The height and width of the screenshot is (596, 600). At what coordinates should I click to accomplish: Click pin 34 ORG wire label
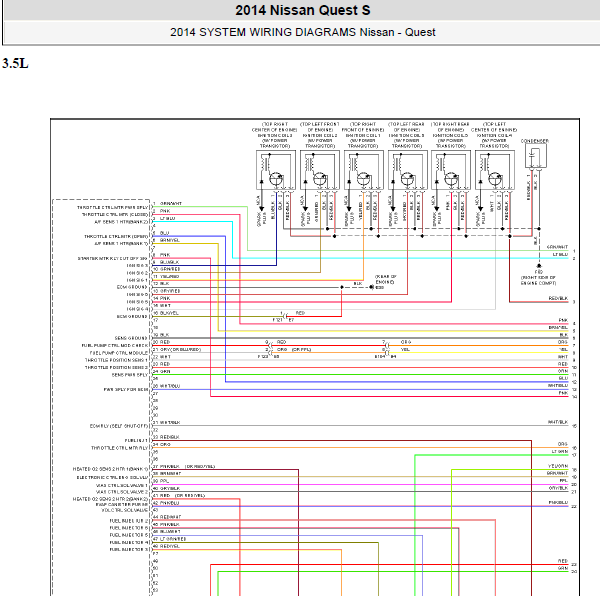[x=165, y=444]
